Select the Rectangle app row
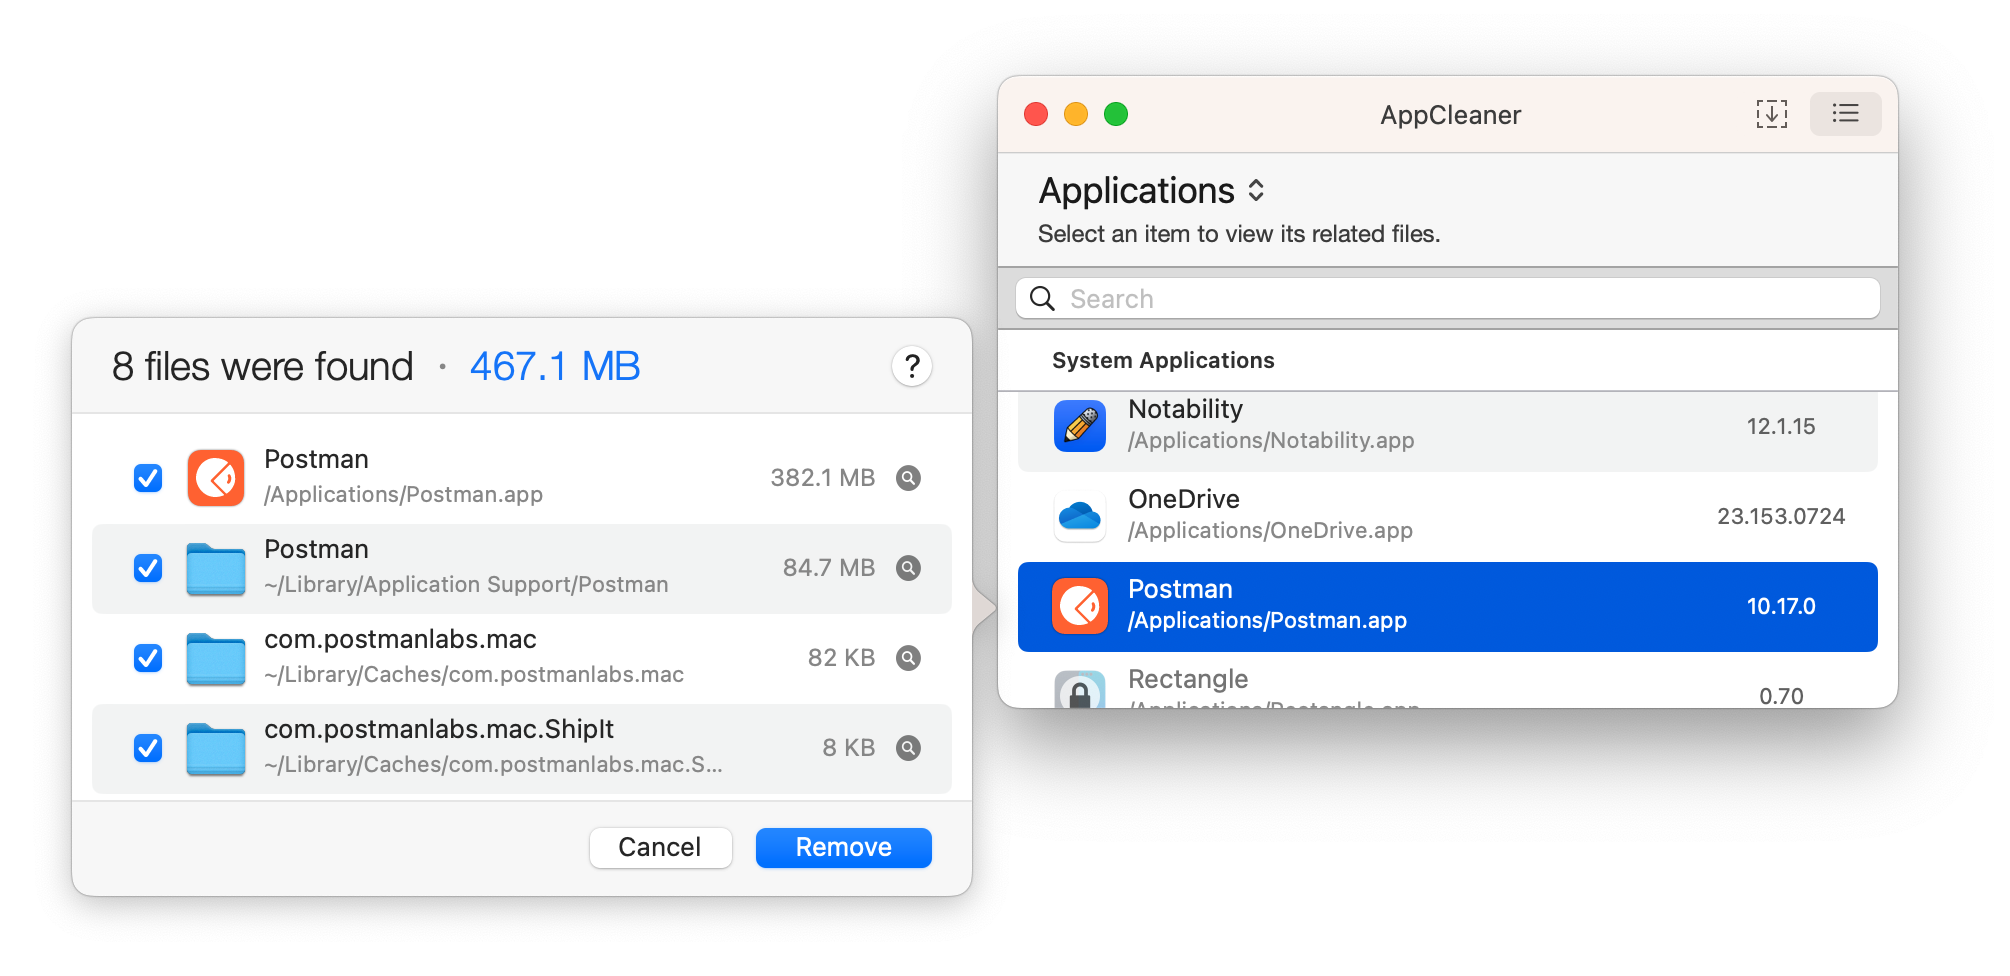2010x976 pixels. click(x=1447, y=682)
